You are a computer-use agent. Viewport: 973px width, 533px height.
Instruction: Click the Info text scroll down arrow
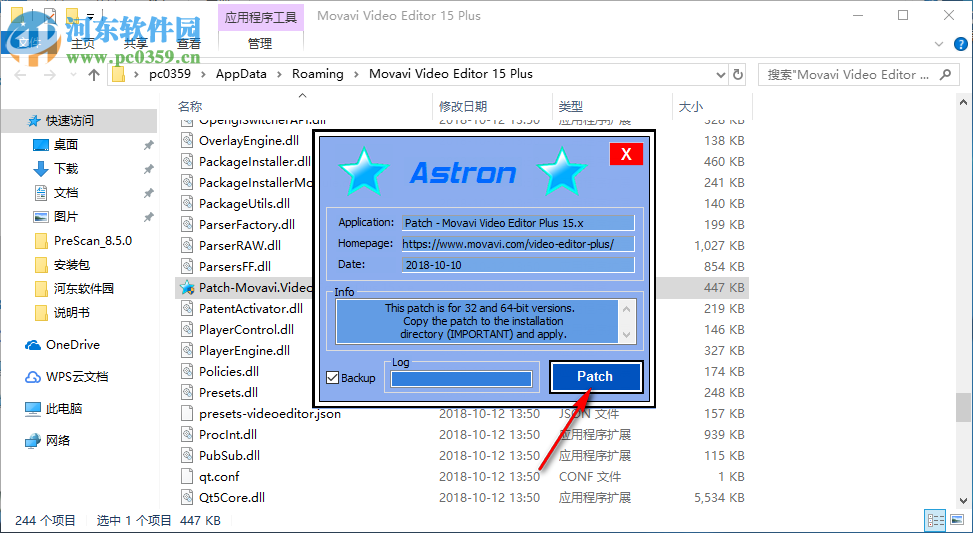pyautogui.click(x=626, y=334)
